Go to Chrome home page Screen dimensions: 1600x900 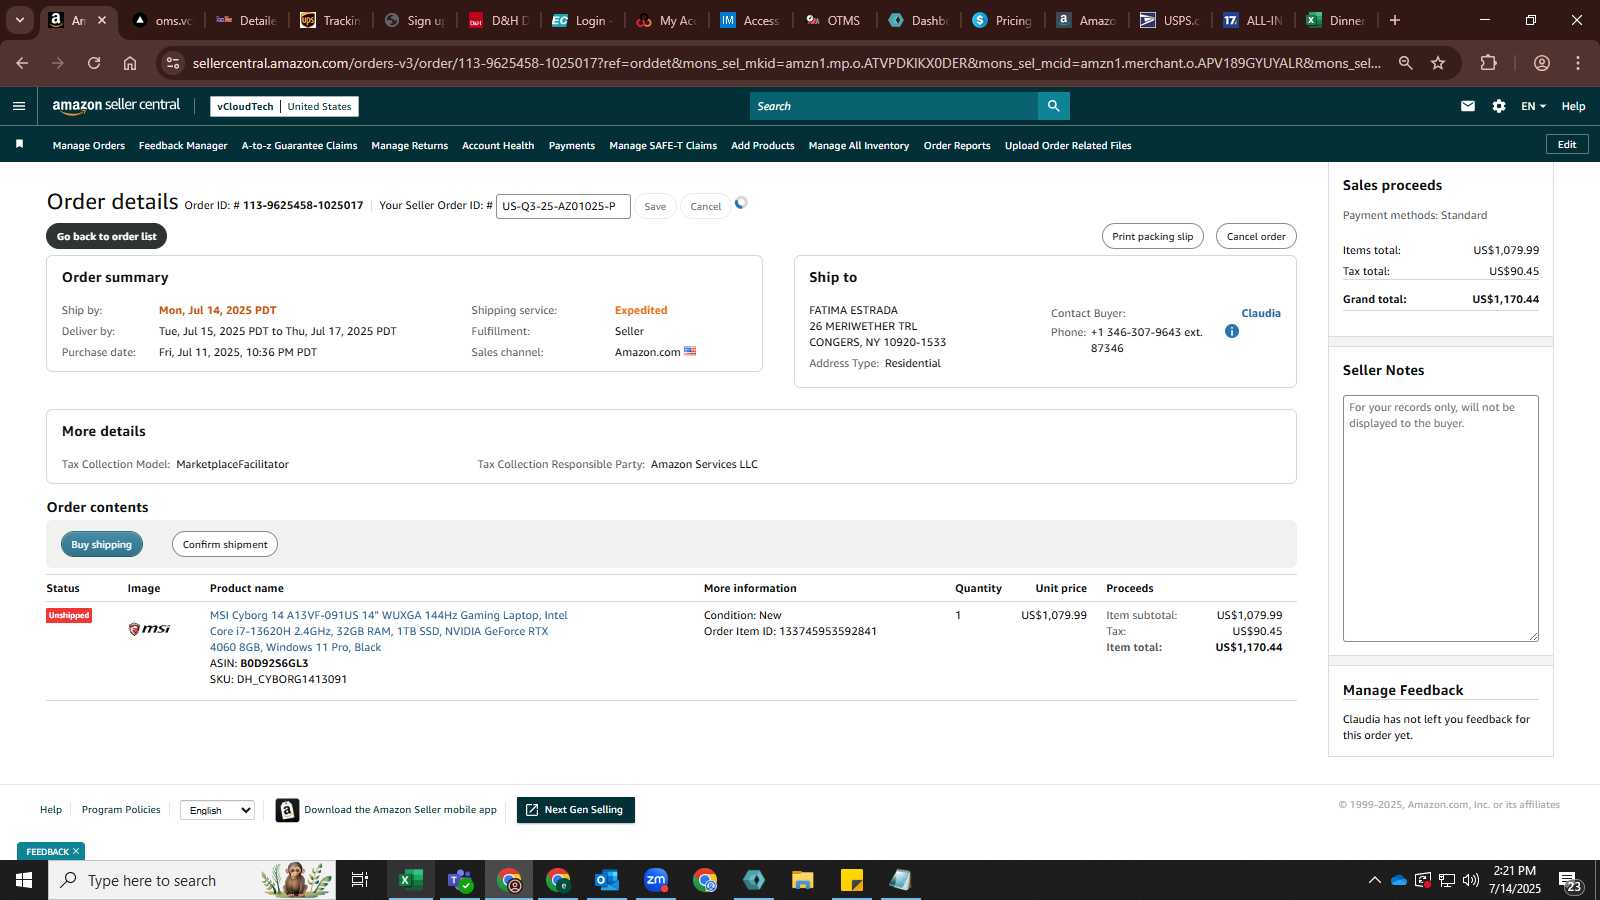[130, 63]
